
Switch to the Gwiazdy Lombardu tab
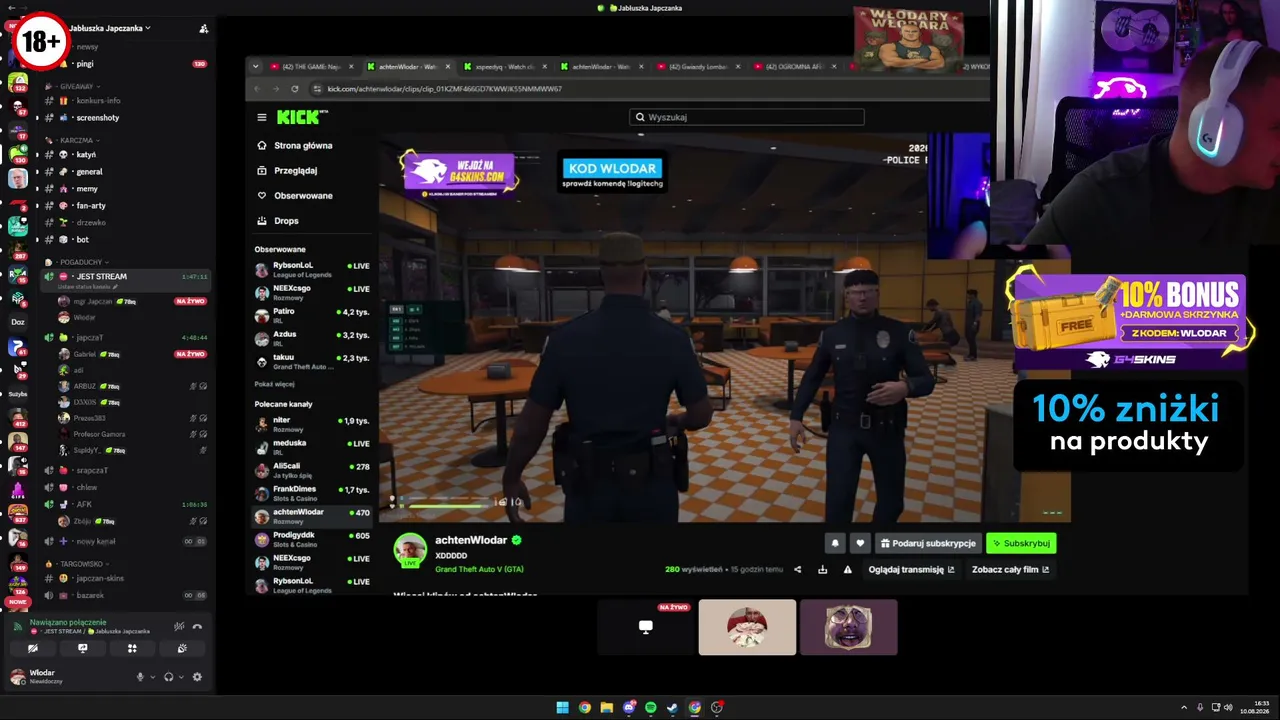point(699,67)
